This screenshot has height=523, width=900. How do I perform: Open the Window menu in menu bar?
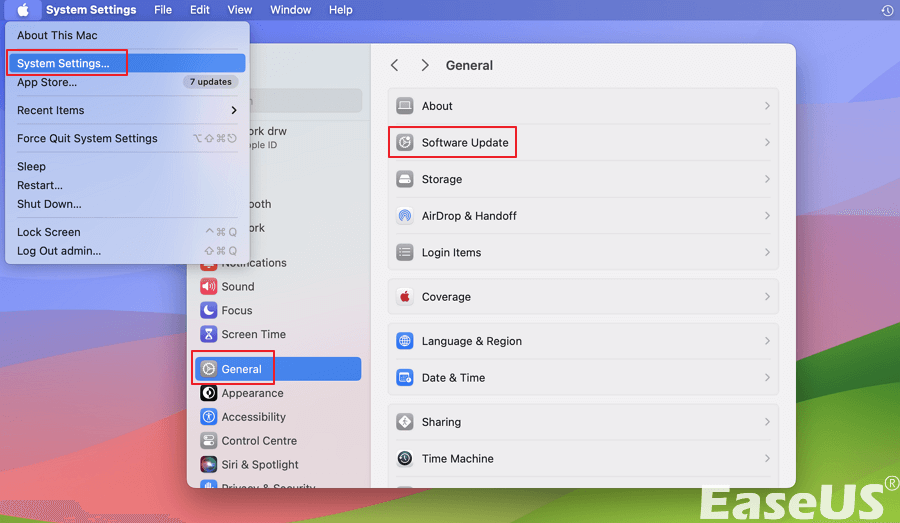tap(290, 10)
